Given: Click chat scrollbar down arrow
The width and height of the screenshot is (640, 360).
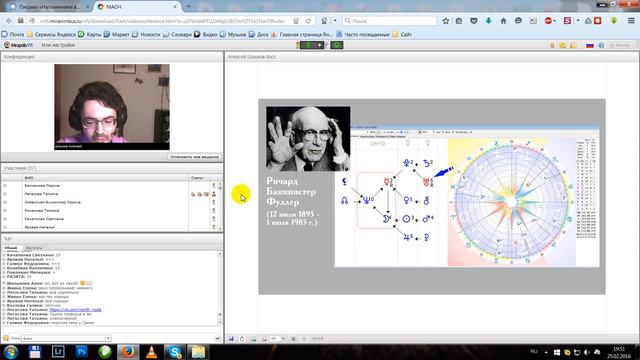Looking at the screenshot, I should click(x=220, y=322).
